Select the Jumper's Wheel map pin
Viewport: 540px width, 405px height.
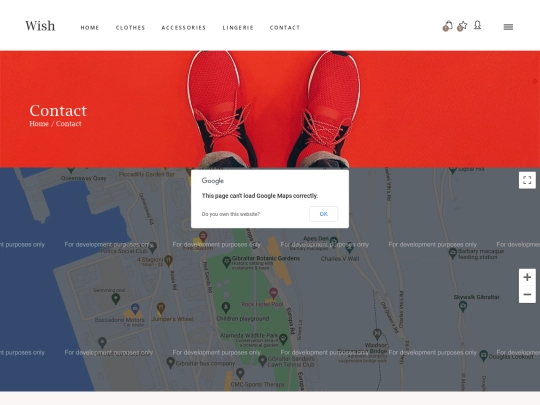tap(161, 308)
